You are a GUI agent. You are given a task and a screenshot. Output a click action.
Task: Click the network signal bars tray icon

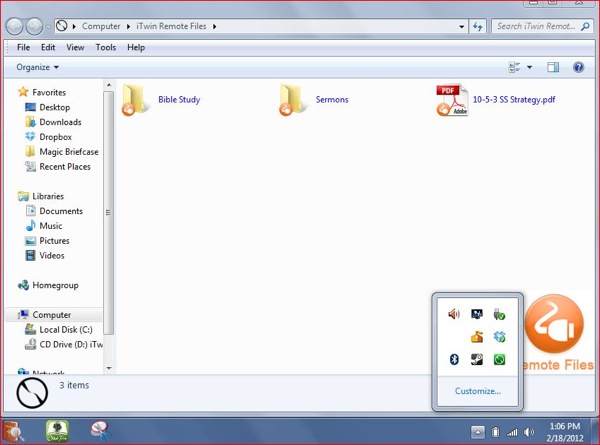[512, 432]
